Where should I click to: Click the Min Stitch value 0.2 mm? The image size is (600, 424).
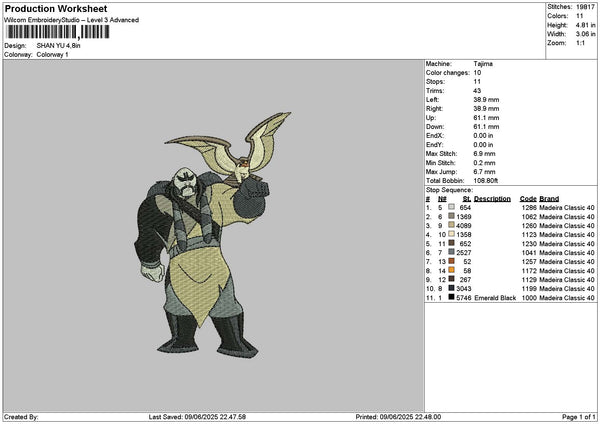tap(484, 163)
